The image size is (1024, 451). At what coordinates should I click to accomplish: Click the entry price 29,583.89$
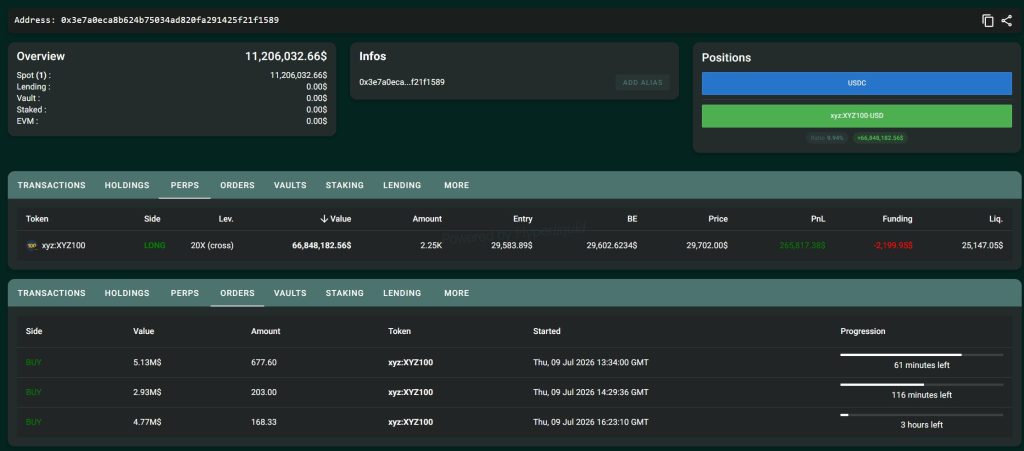click(511, 245)
